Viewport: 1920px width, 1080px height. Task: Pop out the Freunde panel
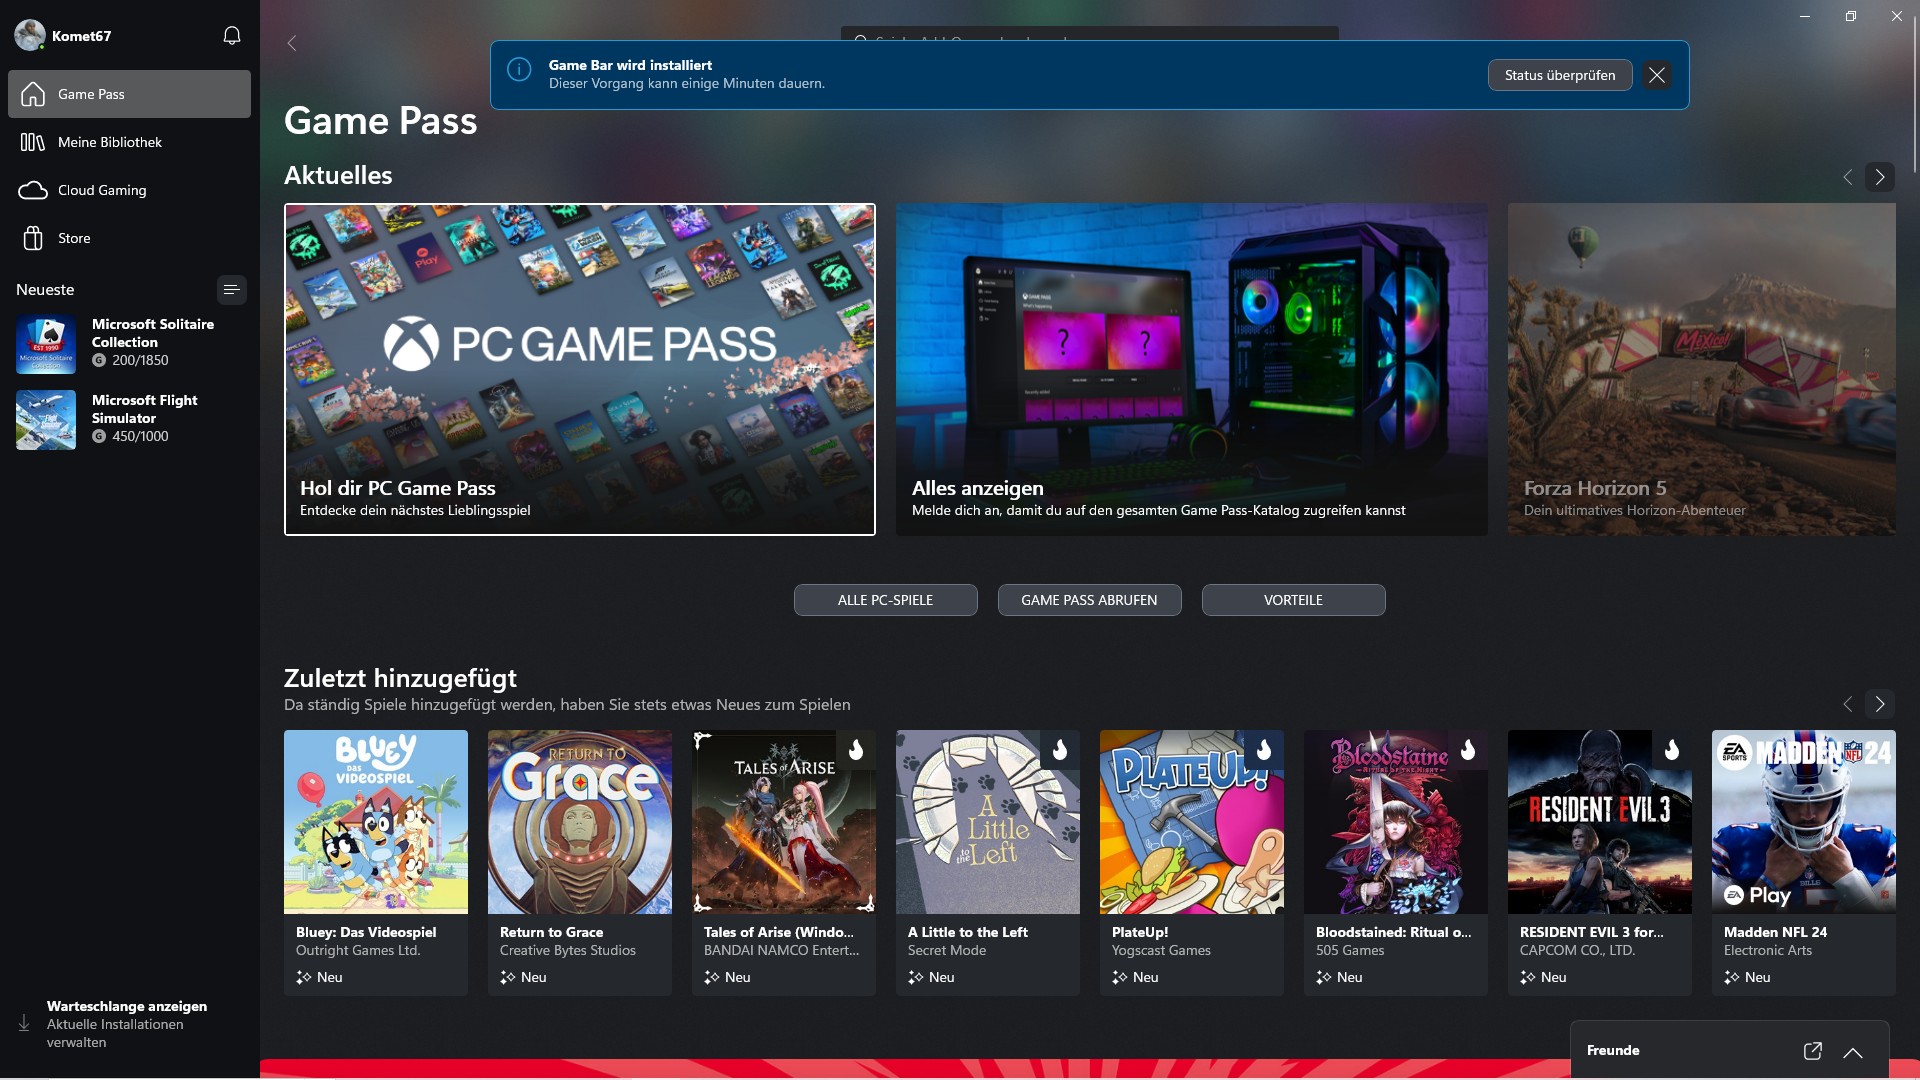pos(1812,1051)
